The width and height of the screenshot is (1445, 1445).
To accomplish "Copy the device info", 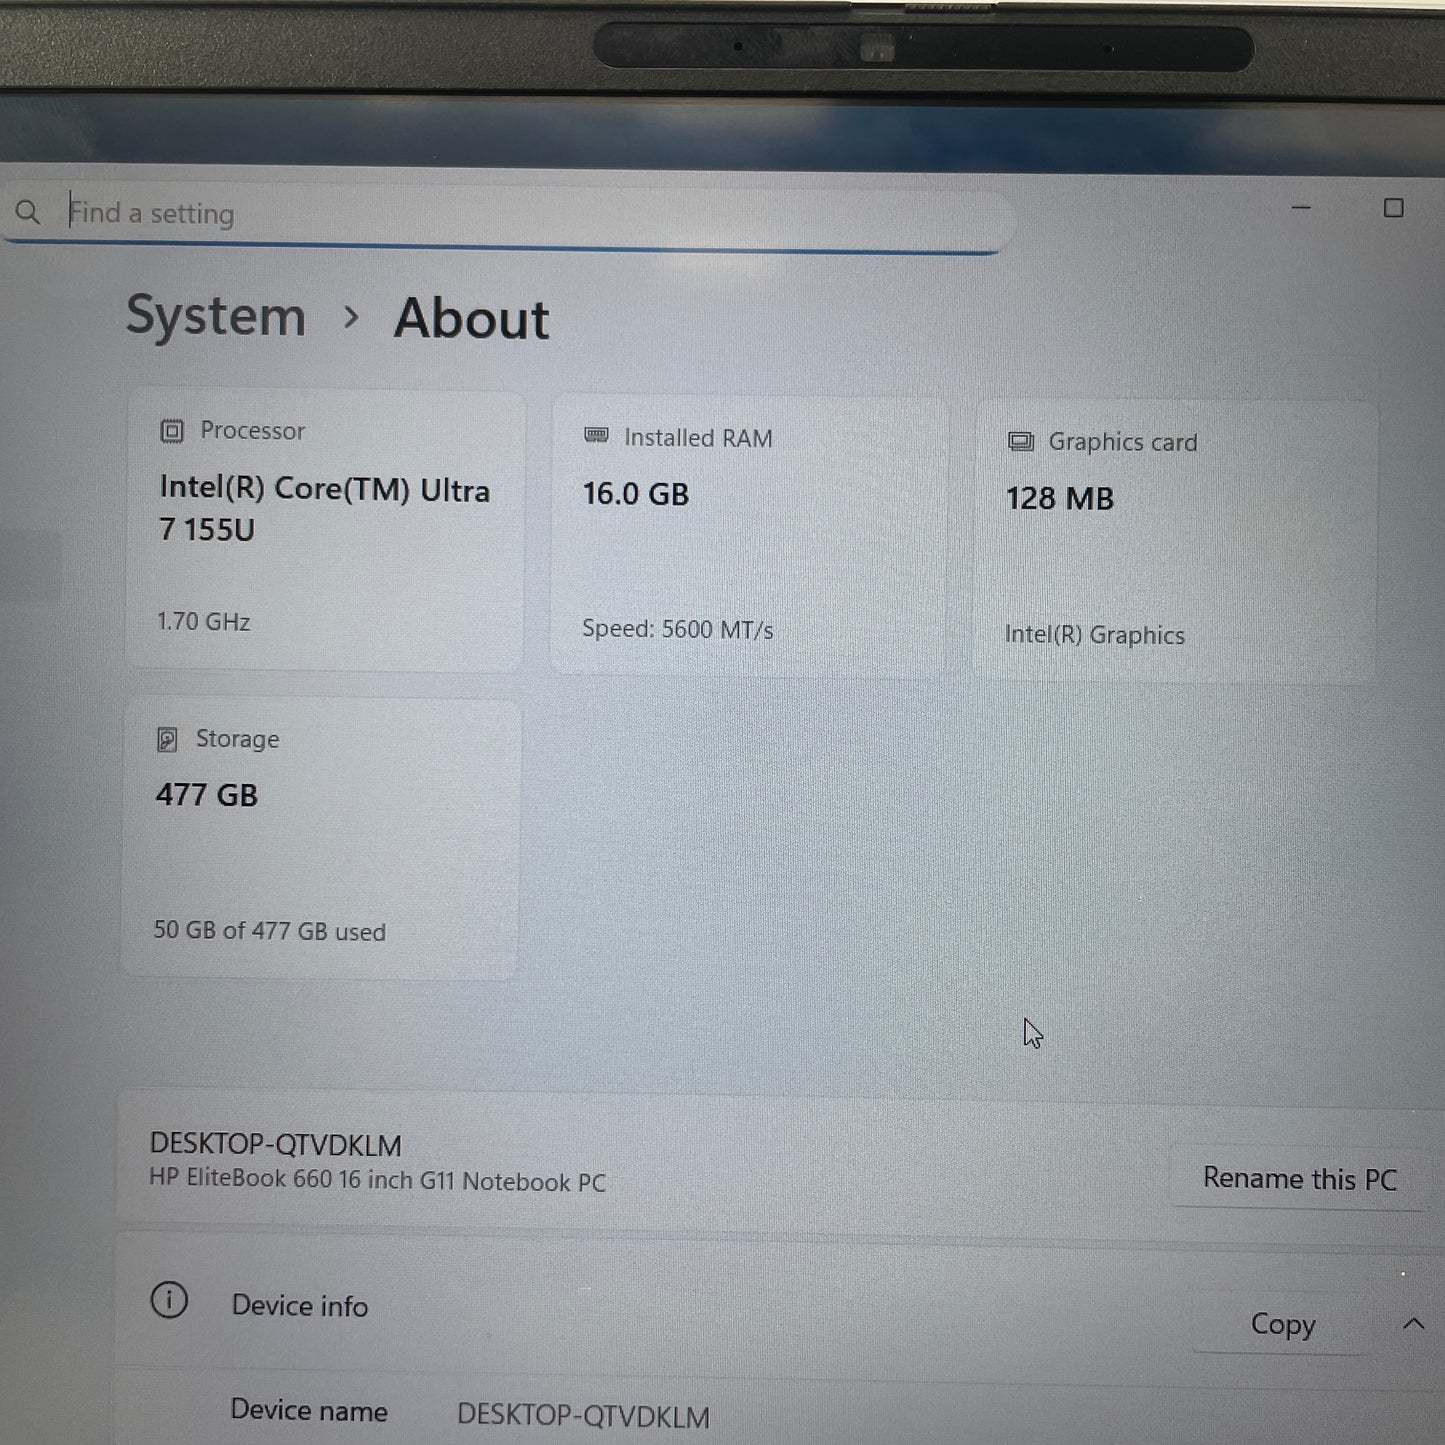I will 1283,1324.
